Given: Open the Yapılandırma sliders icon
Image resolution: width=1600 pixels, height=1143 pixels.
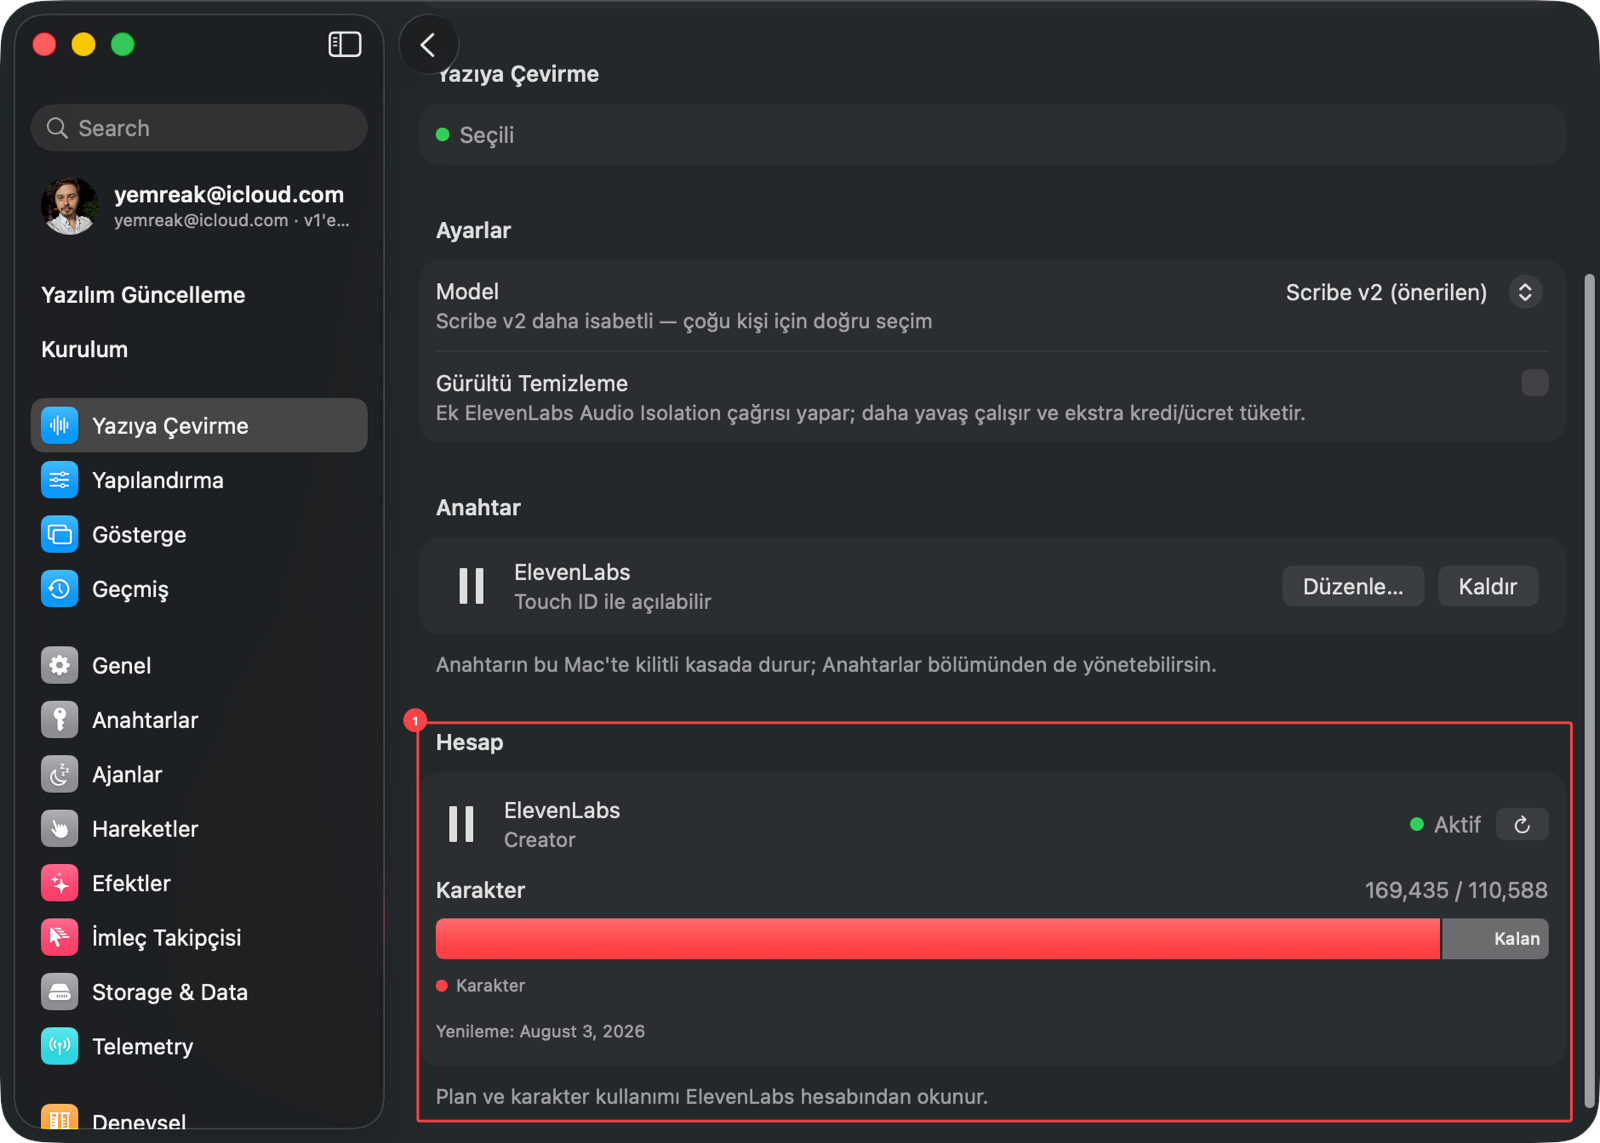Looking at the screenshot, I should [x=60, y=480].
